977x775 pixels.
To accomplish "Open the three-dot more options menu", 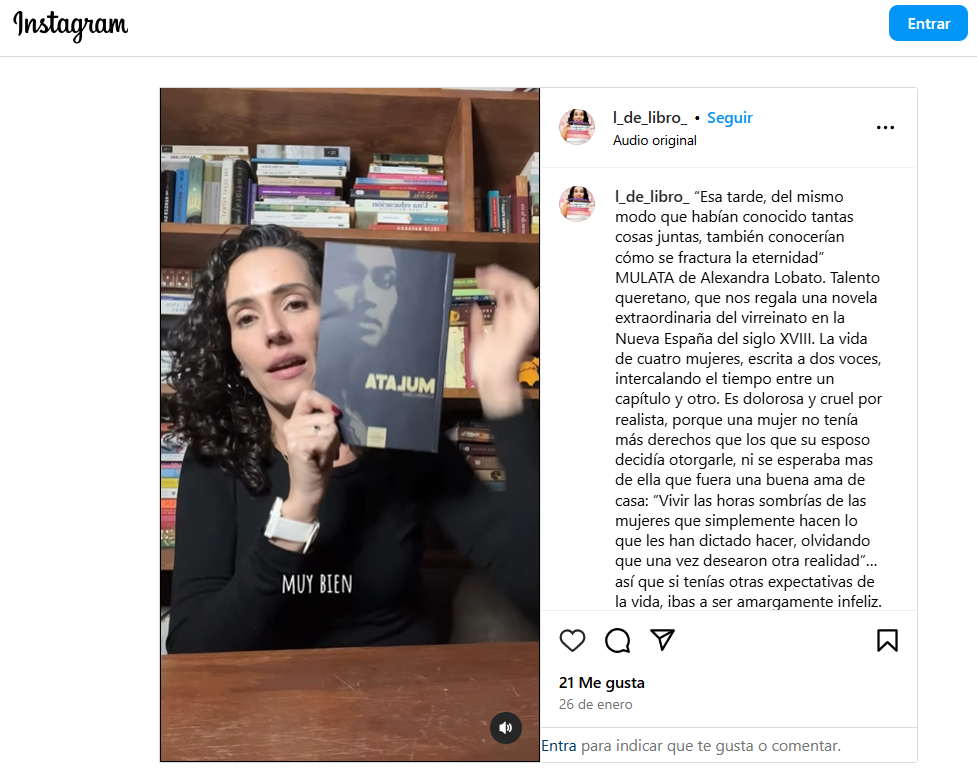I will (x=885, y=127).
